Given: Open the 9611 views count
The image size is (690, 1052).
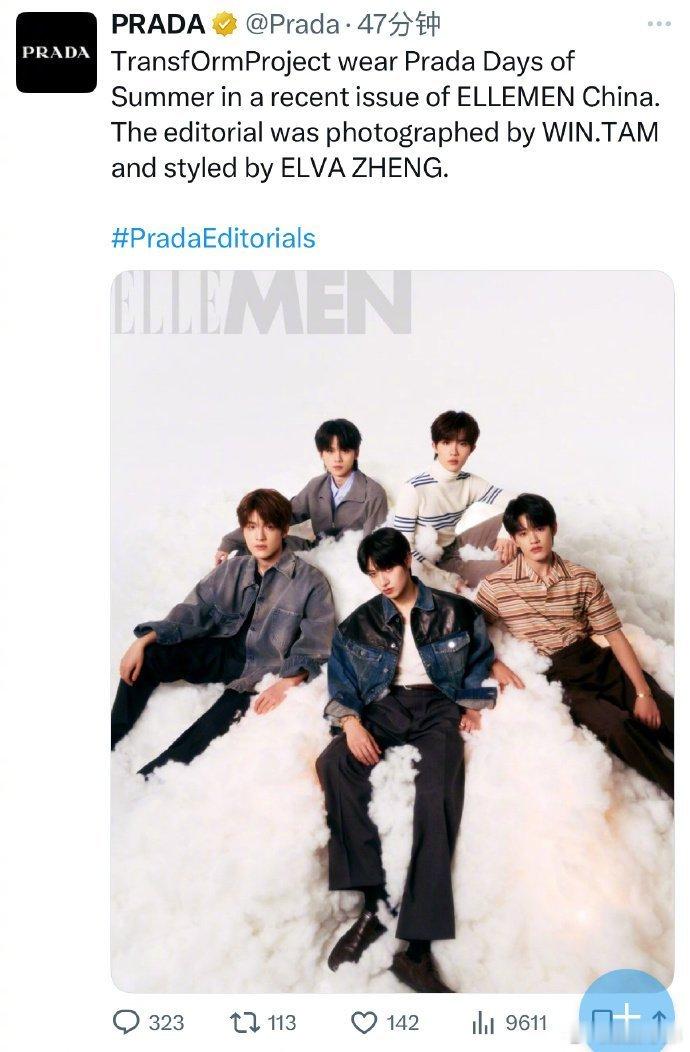Looking at the screenshot, I should coord(526,1022).
